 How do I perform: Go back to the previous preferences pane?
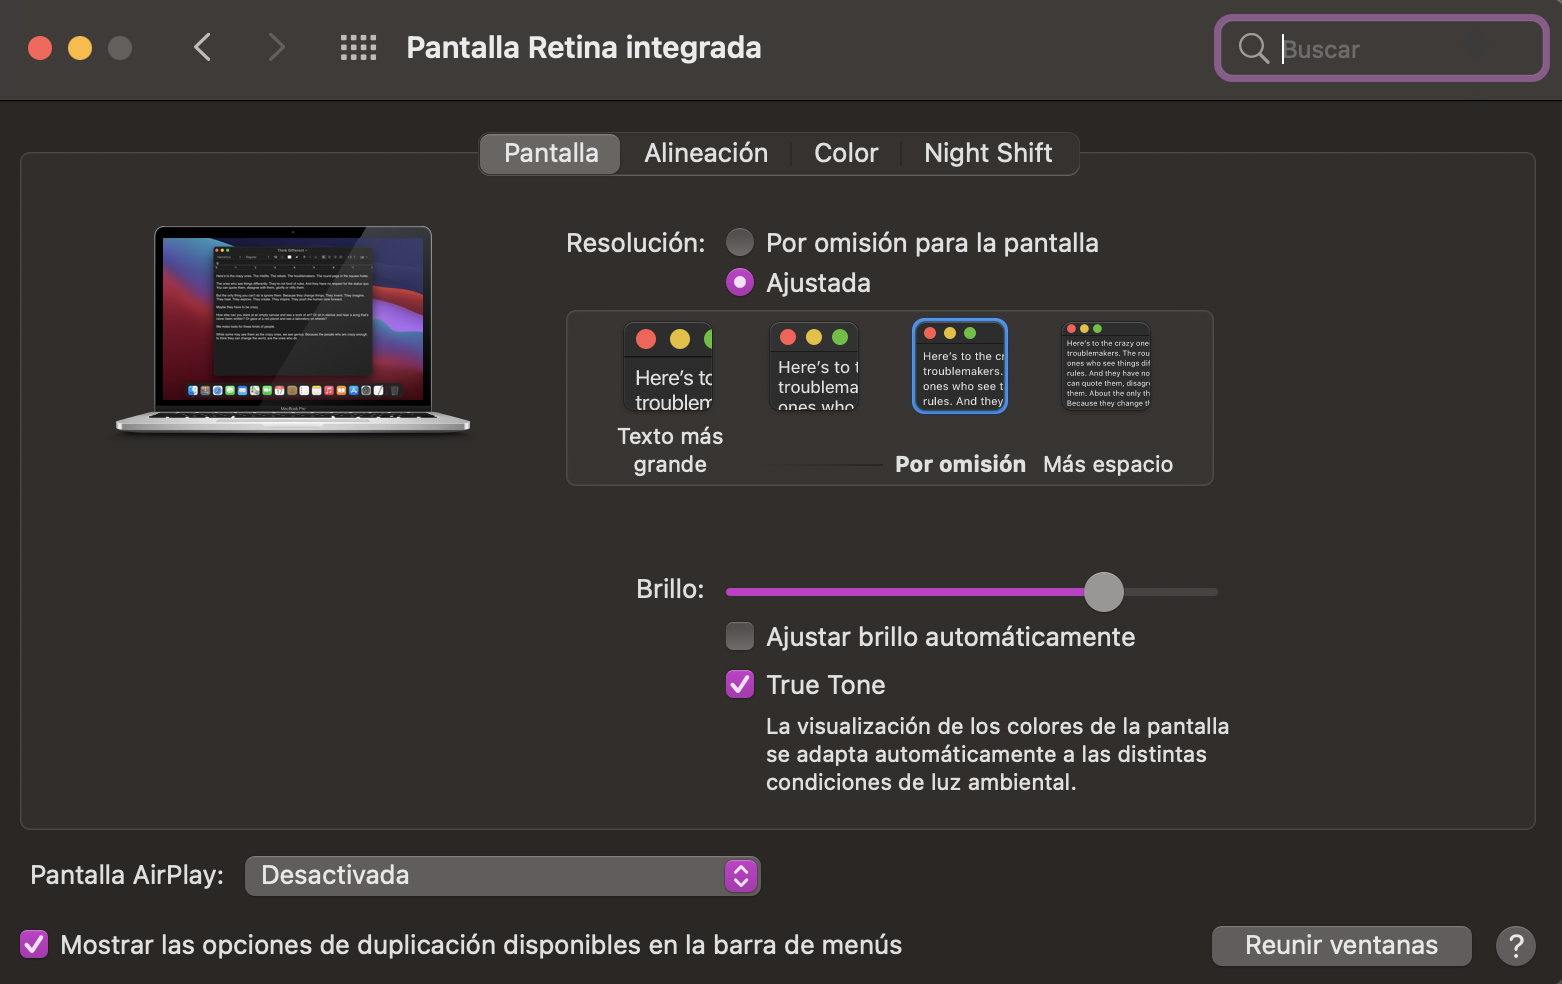click(203, 47)
